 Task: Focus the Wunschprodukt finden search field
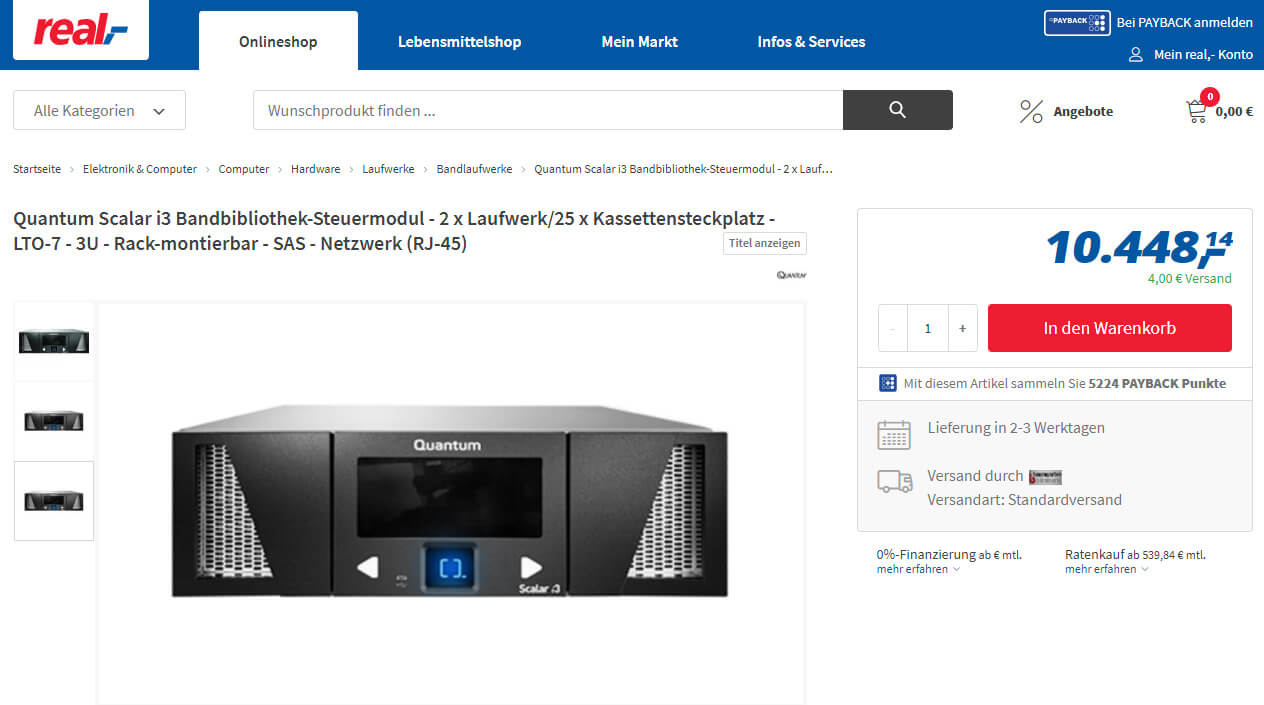[x=548, y=110]
